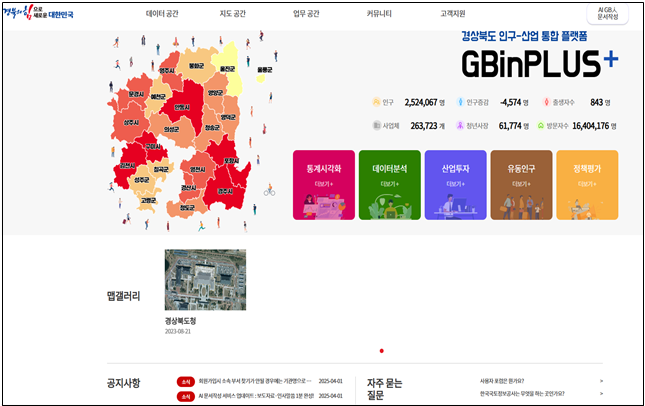Open the 고객지원 menu

(x=452, y=15)
